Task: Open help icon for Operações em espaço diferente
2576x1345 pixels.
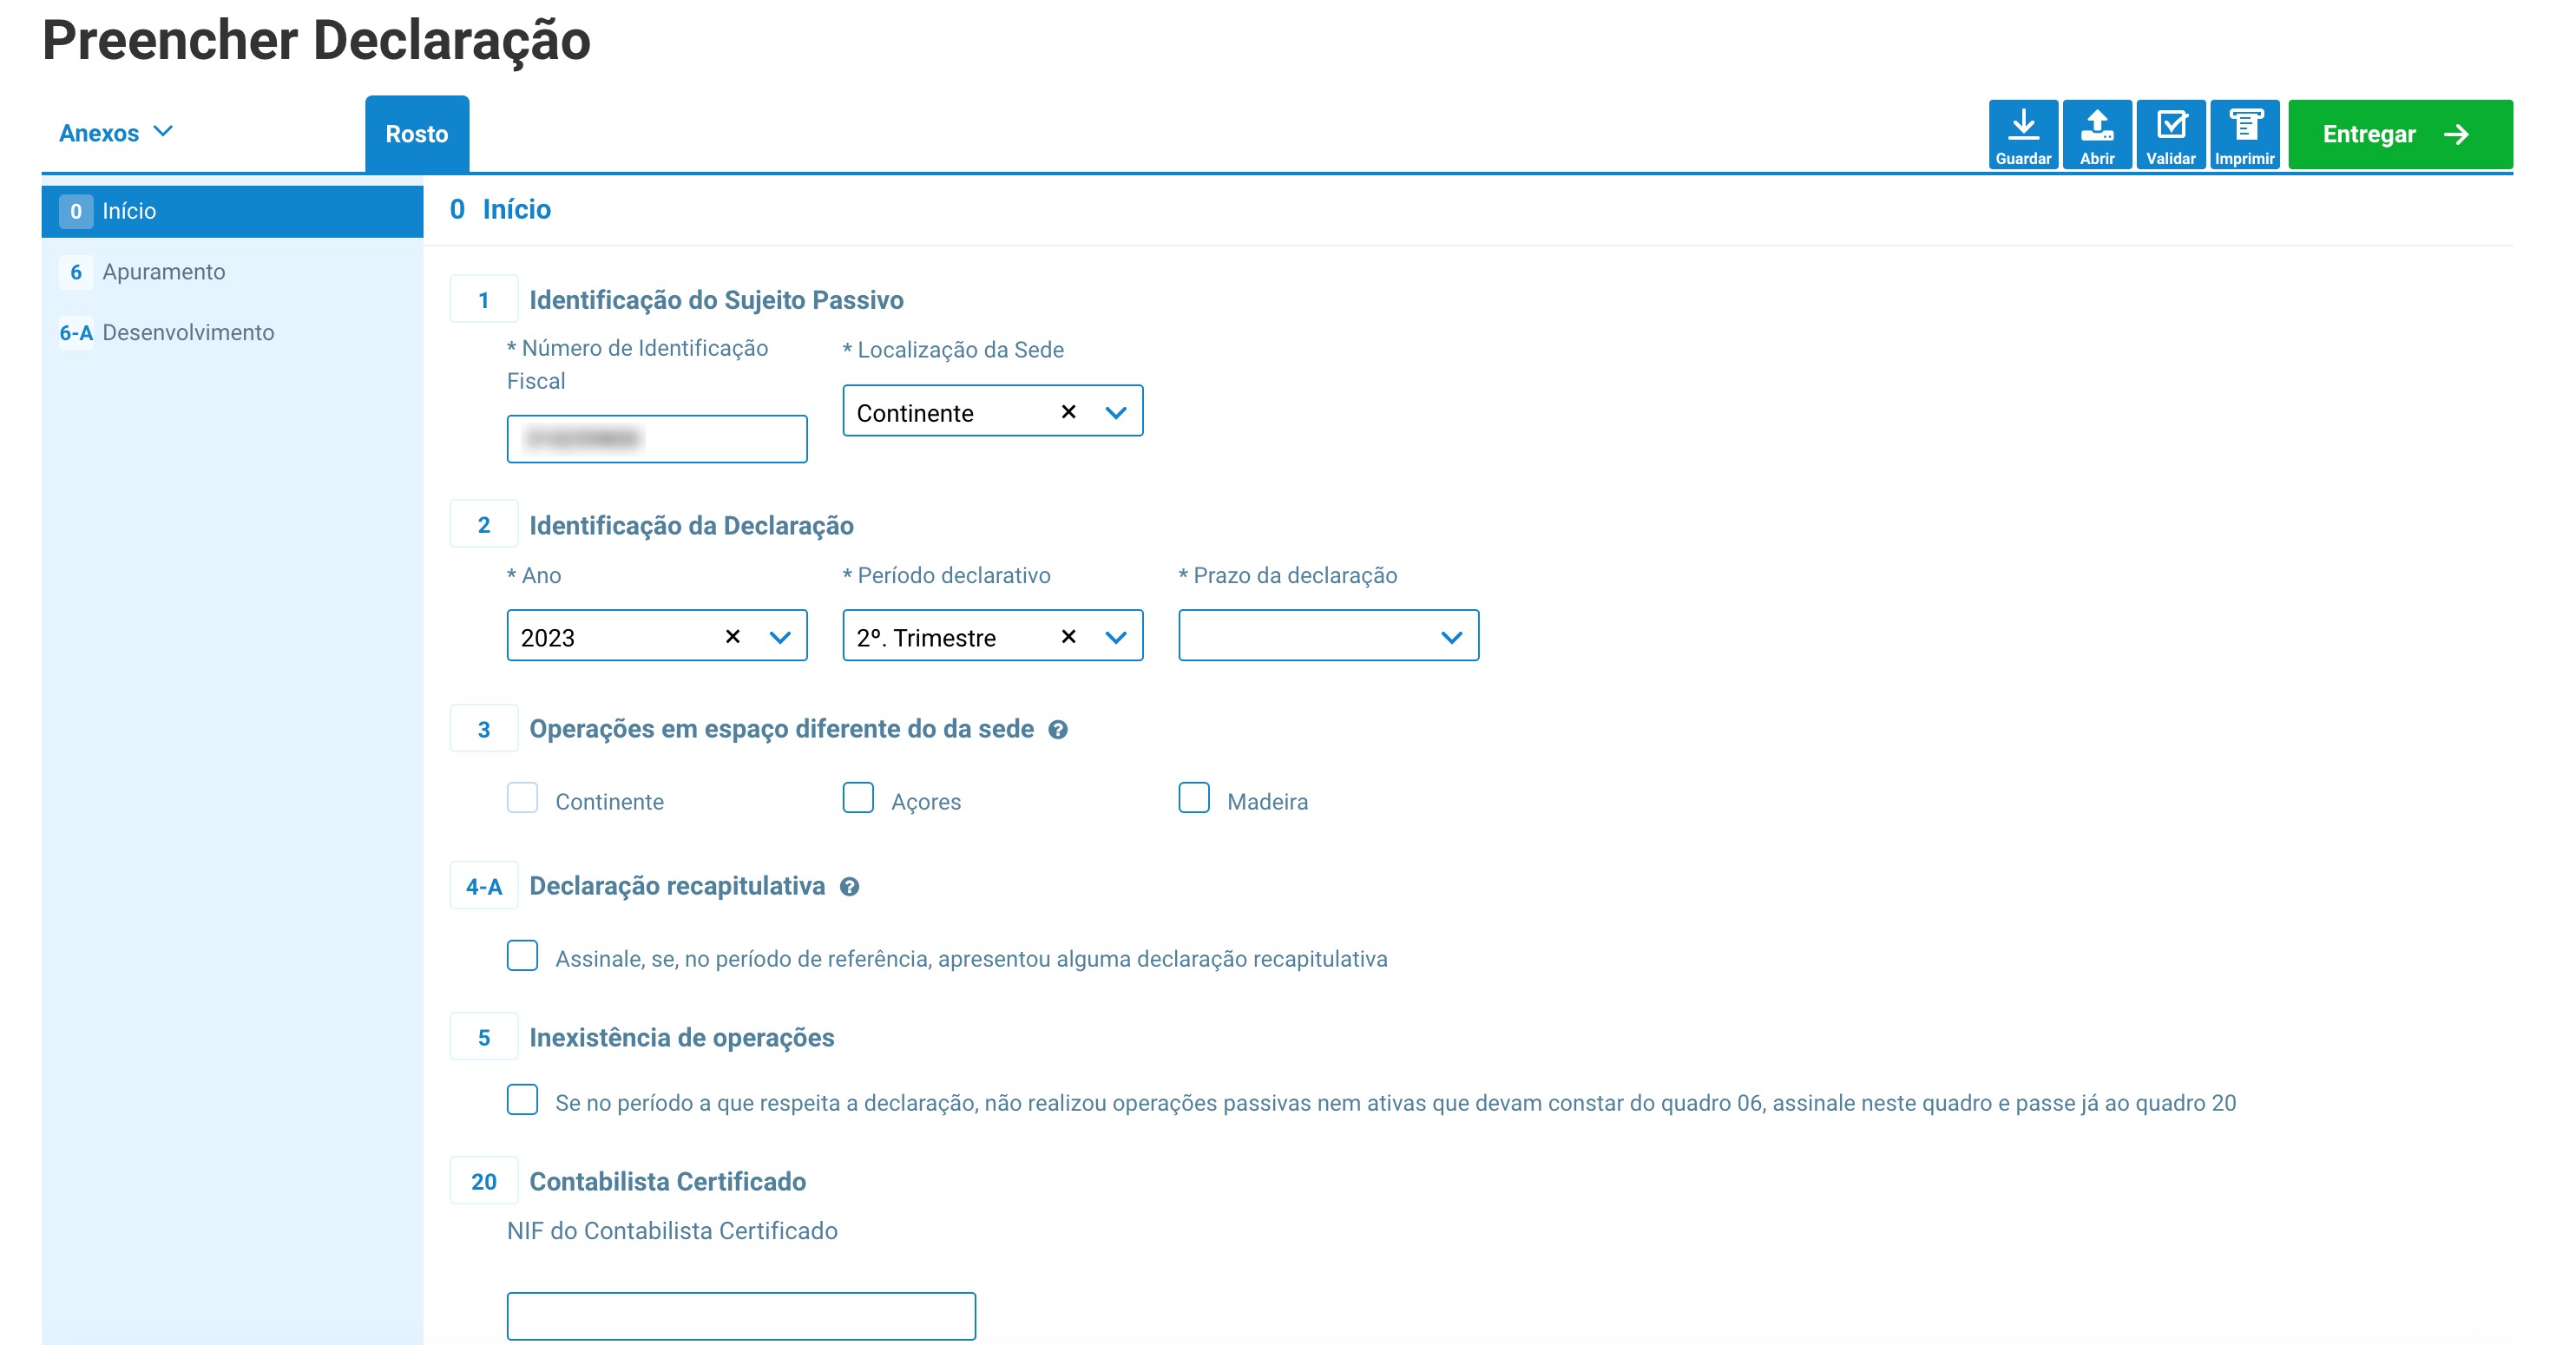Action: [x=1058, y=730]
